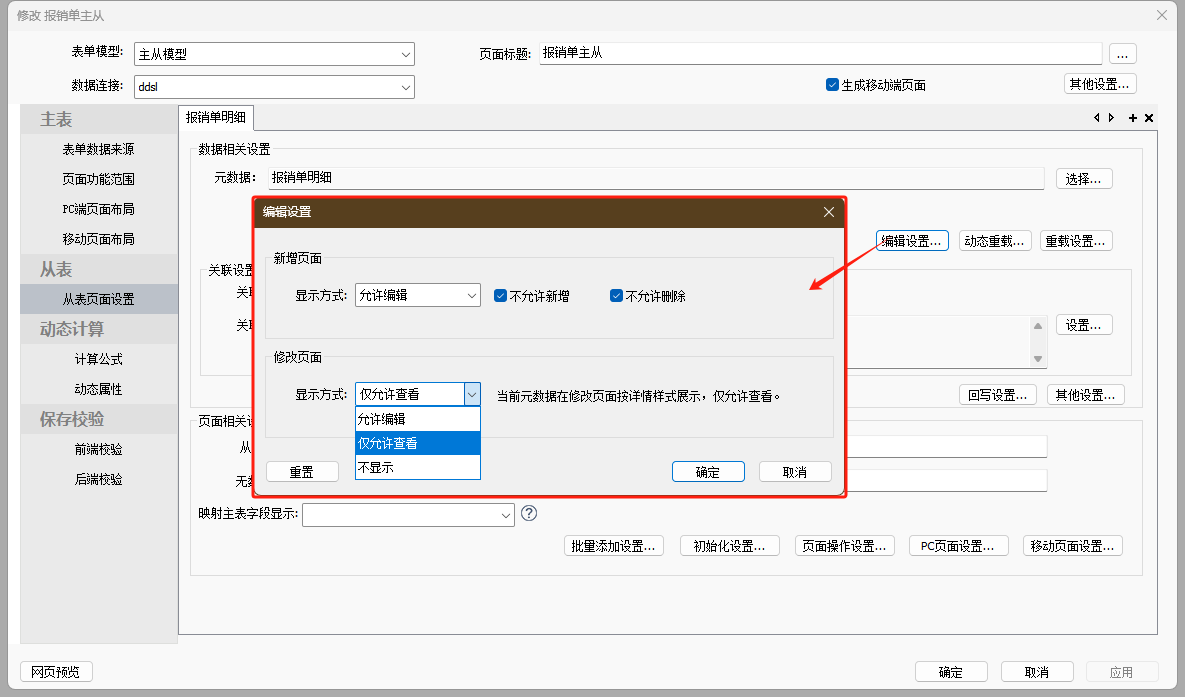Screen dimensions: 1185x697
Task: Uncheck the 不允许删除 checkbox
Action: tap(617, 296)
